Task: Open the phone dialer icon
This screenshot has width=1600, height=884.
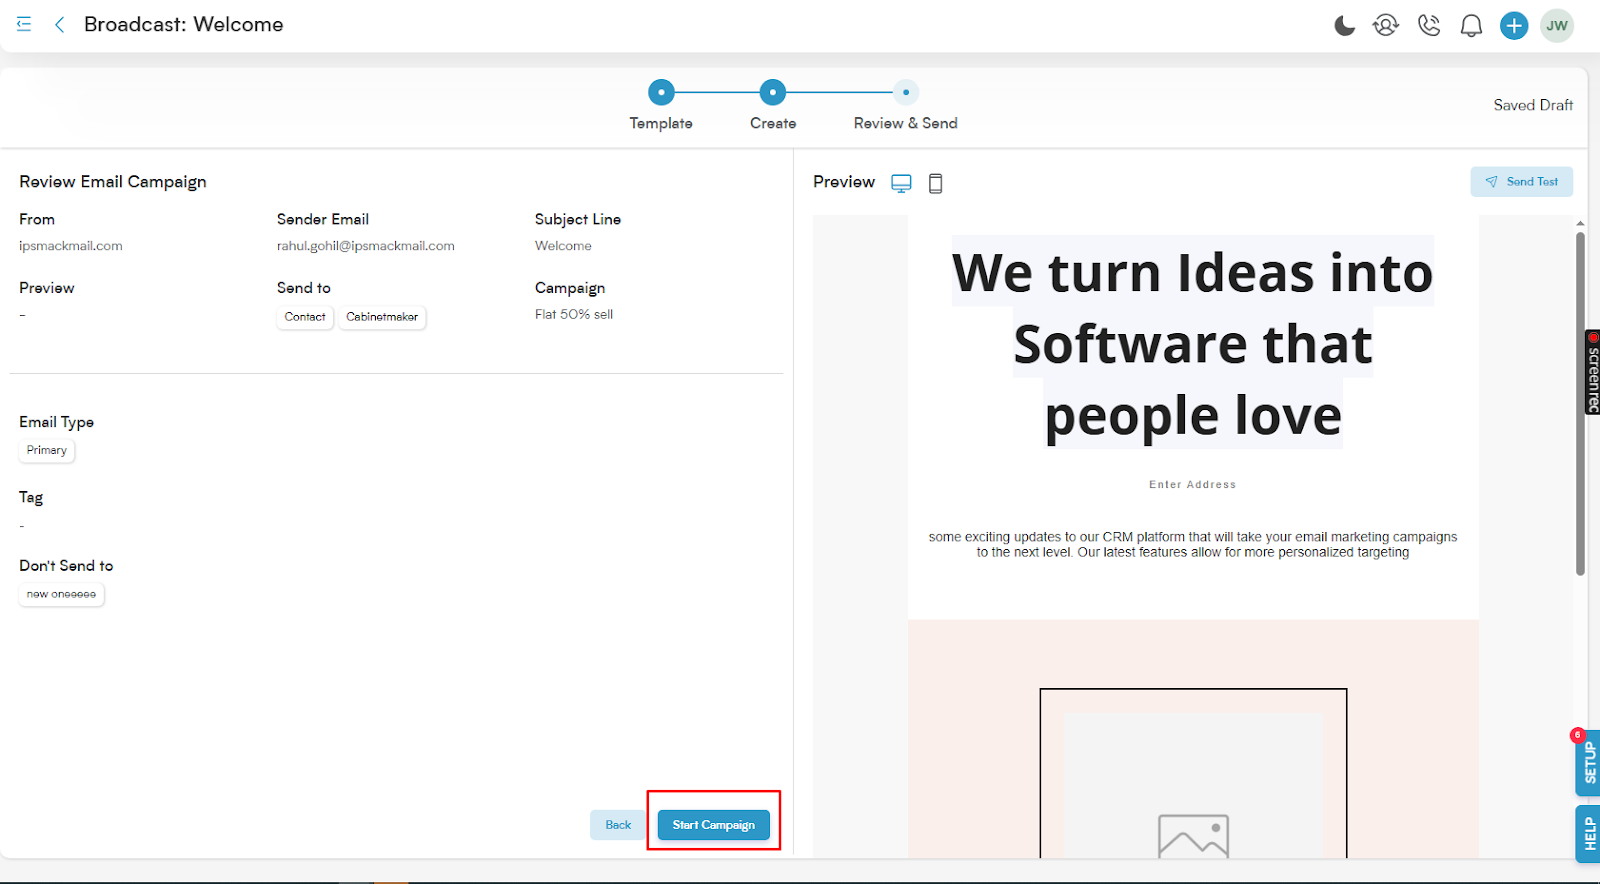Action: (1429, 26)
